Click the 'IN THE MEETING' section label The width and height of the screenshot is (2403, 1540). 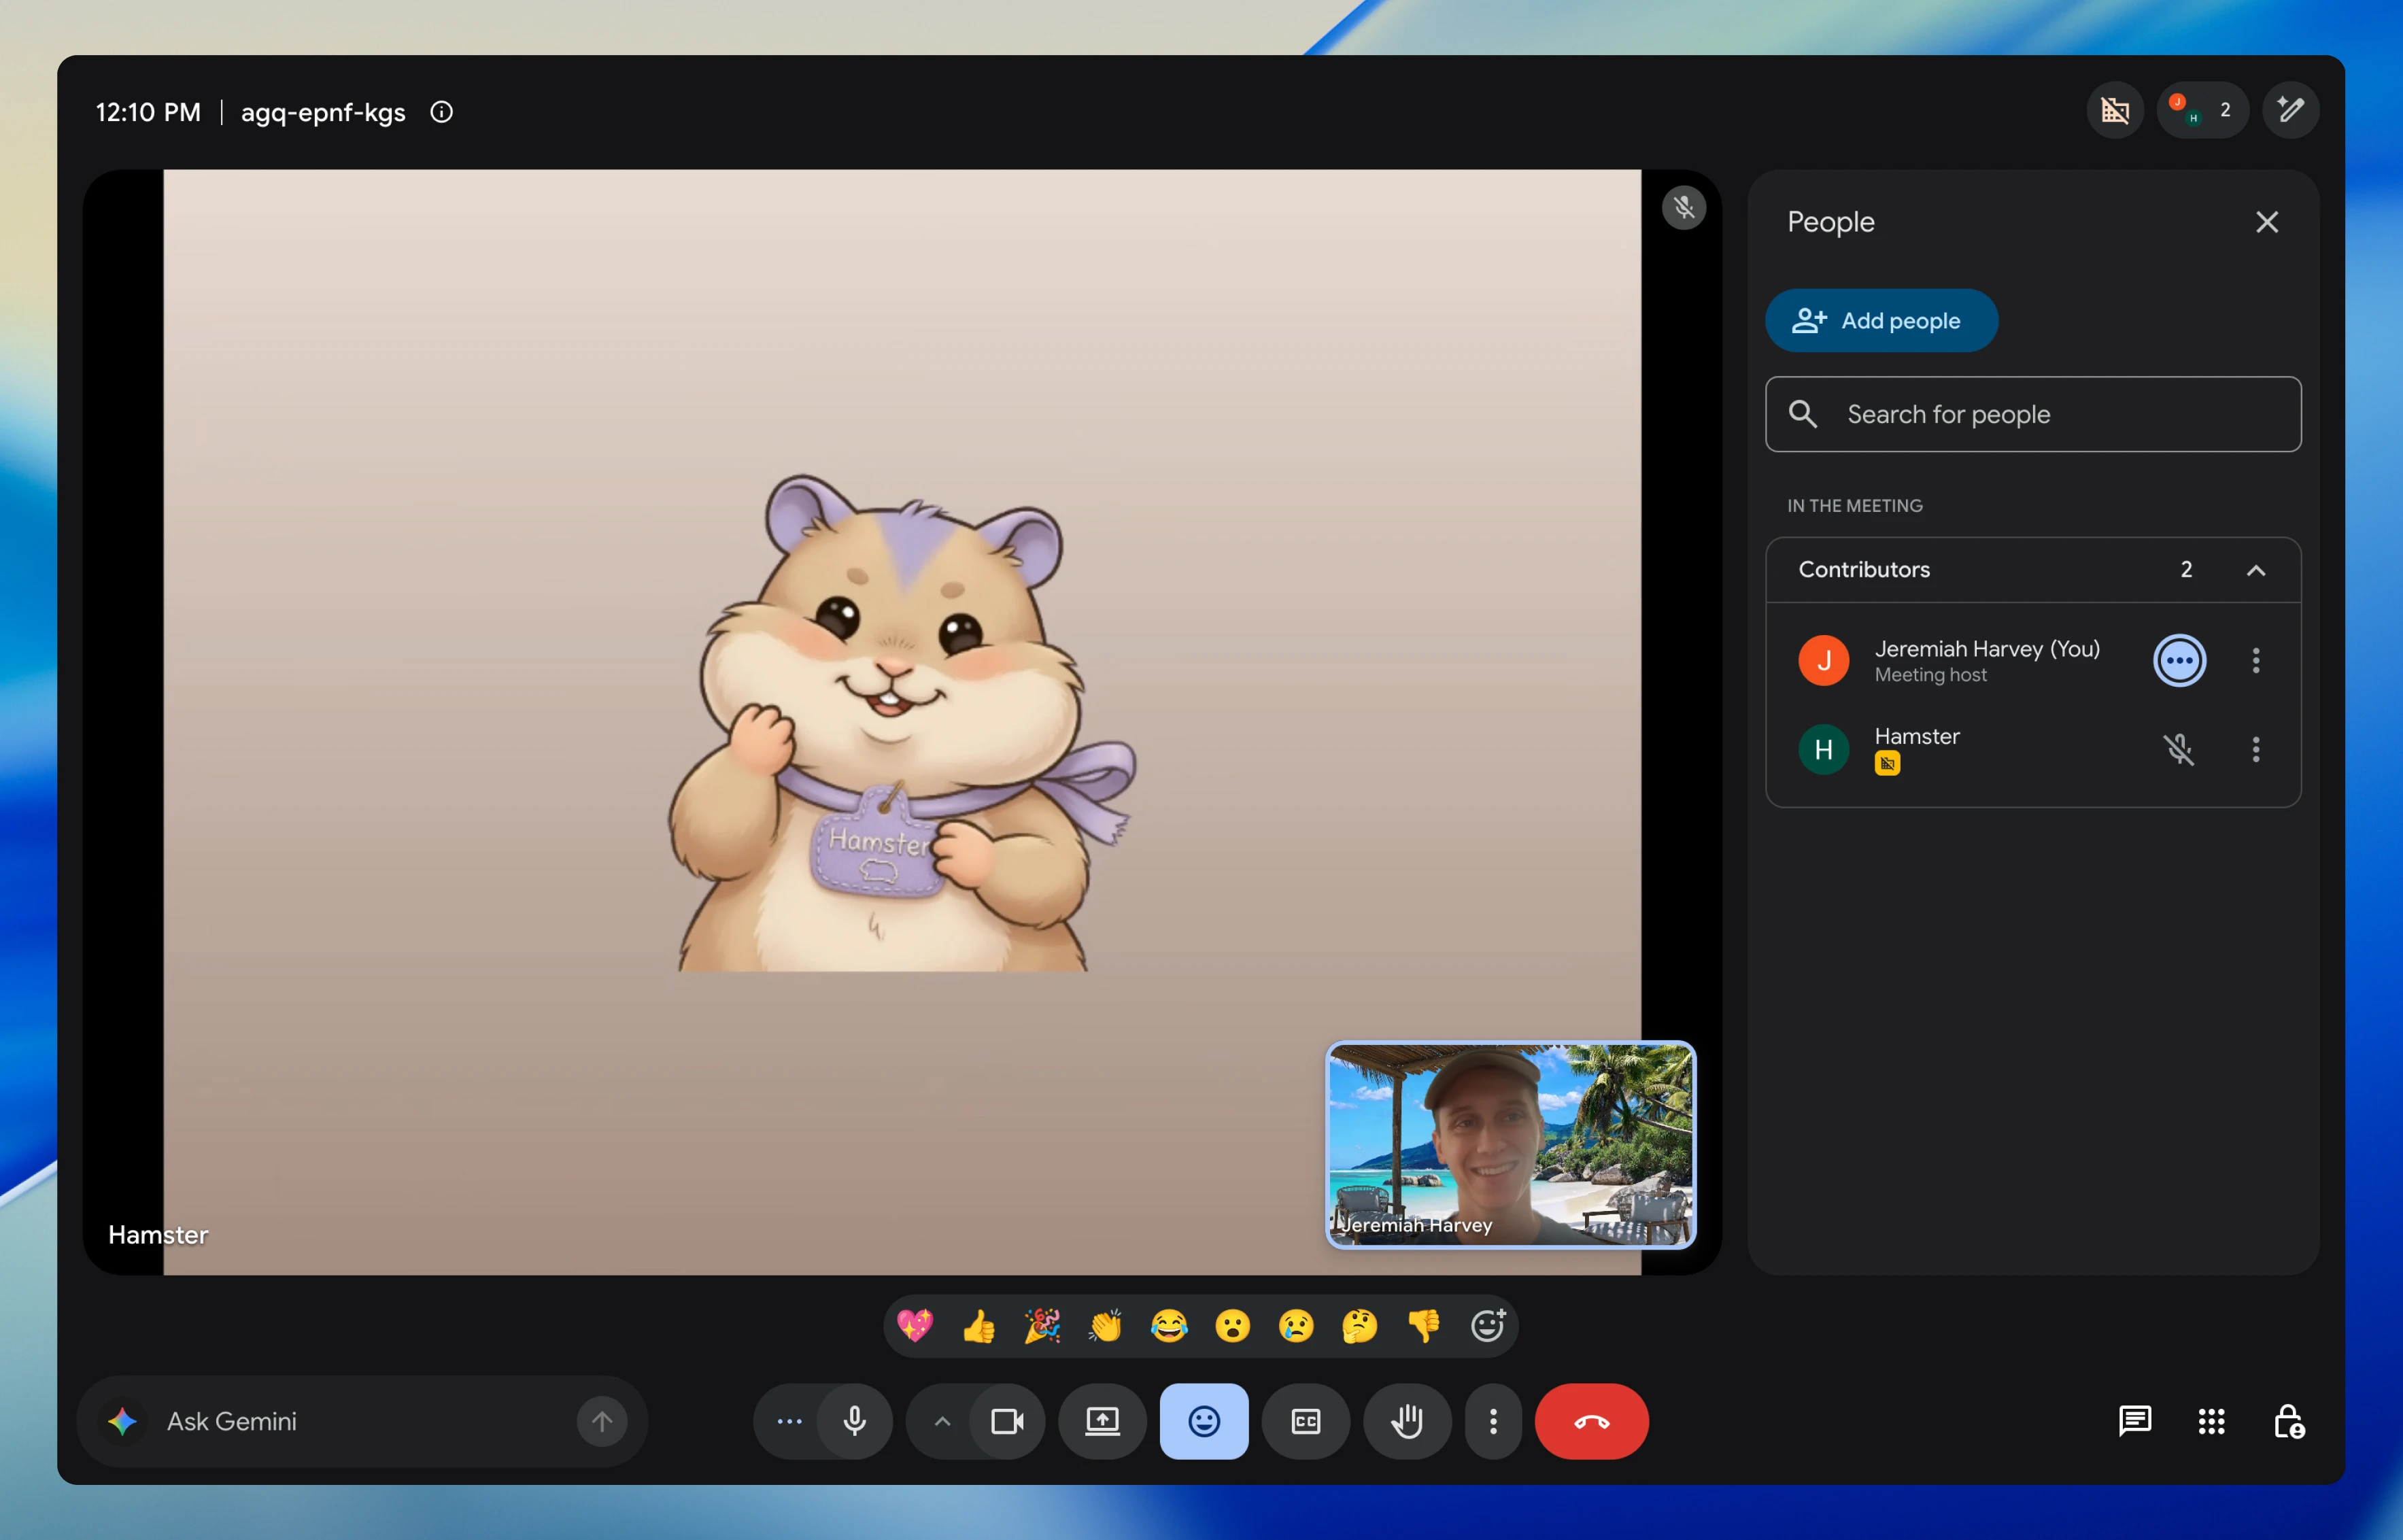tap(1855, 506)
